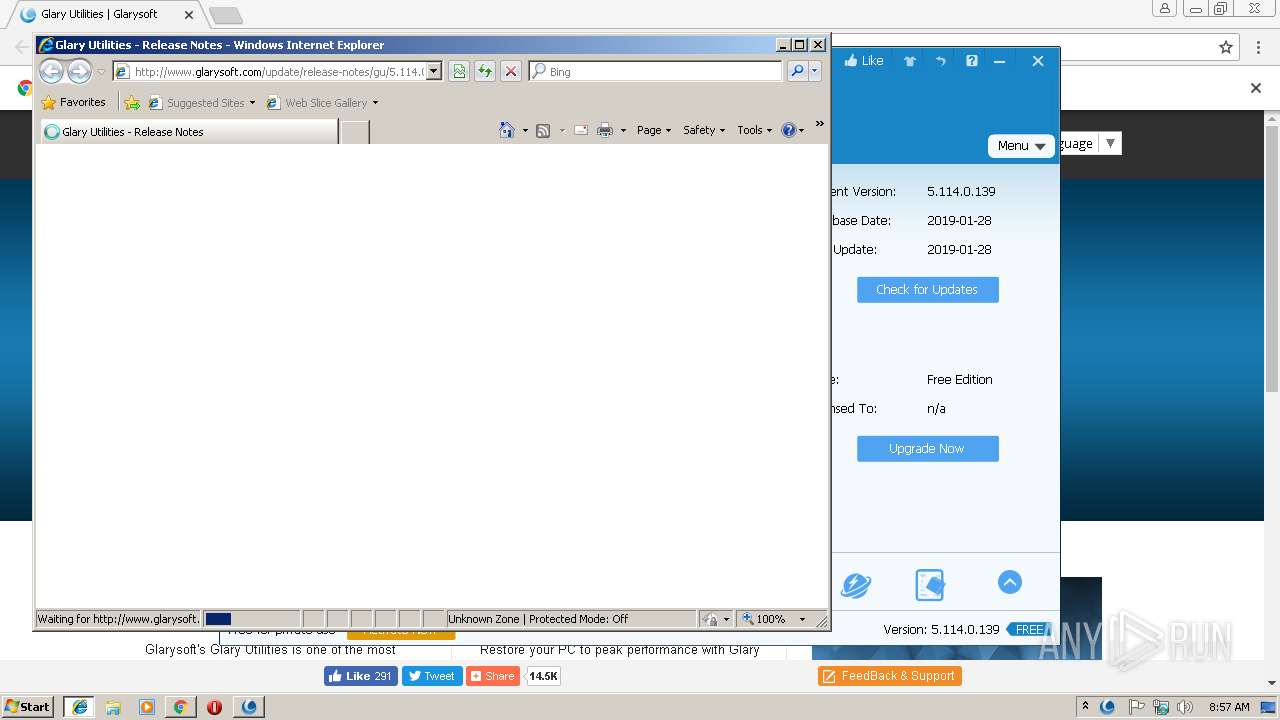The width and height of the screenshot is (1280, 720).
Task: Open FeedBack & Support on webpage
Action: [x=890, y=676]
